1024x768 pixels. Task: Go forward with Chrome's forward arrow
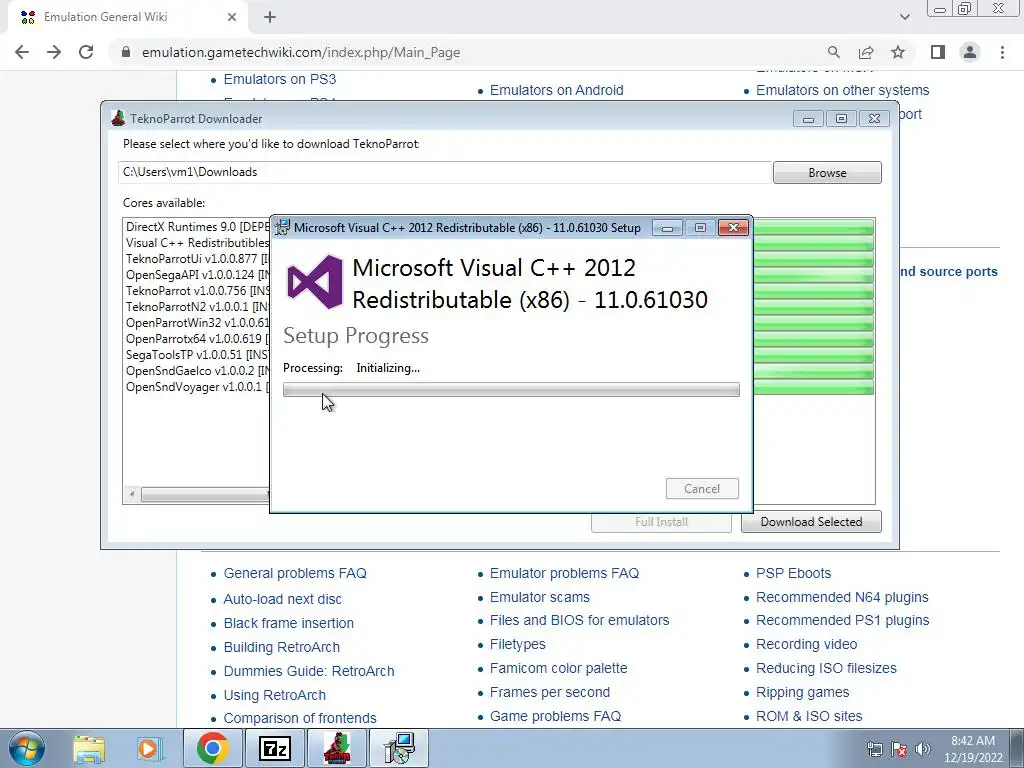[54, 52]
